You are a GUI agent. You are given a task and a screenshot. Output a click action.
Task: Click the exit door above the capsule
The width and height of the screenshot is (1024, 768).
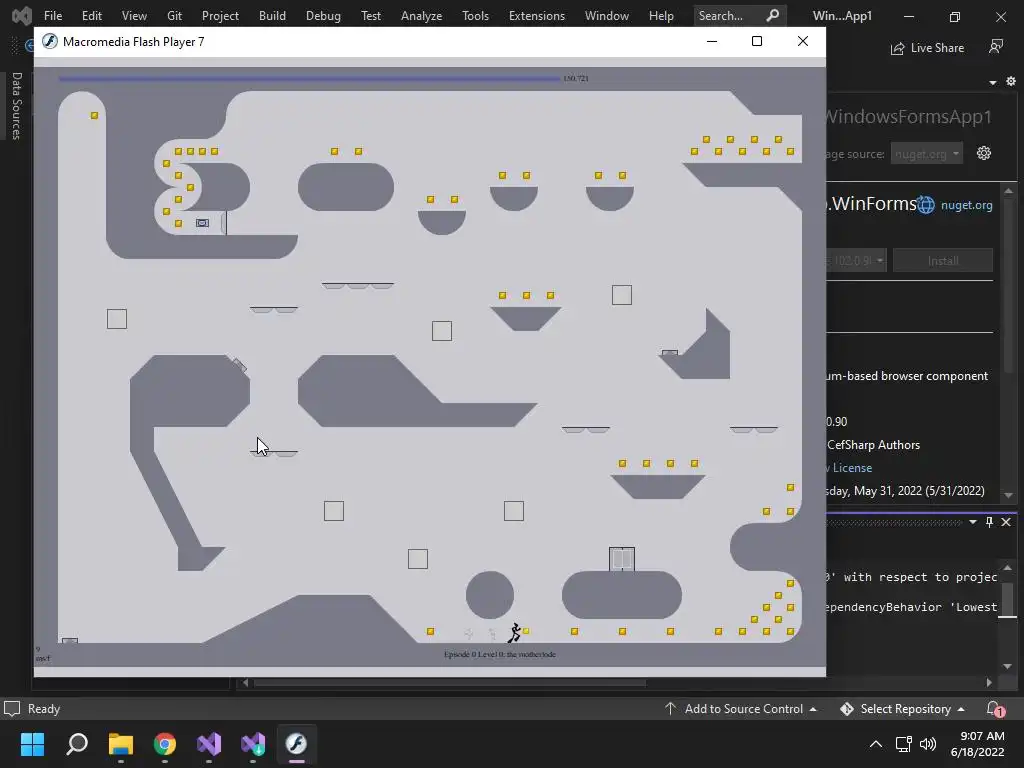(x=622, y=559)
